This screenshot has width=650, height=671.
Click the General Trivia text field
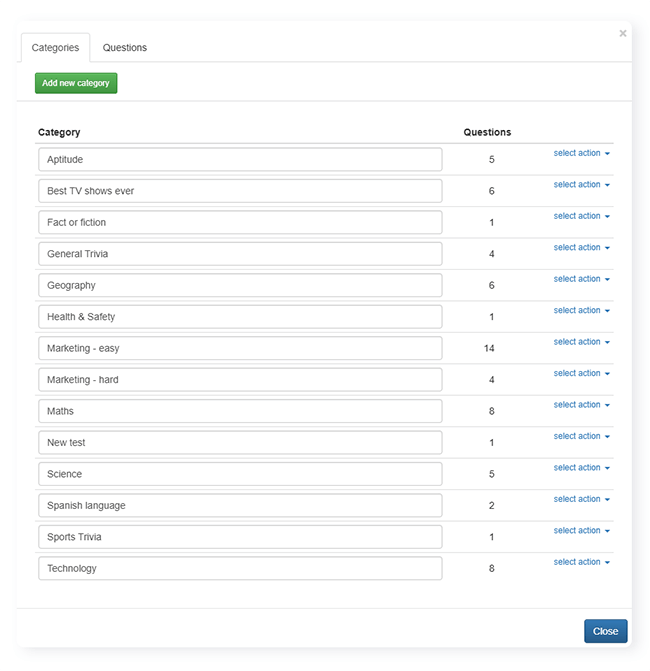(x=240, y=254)
